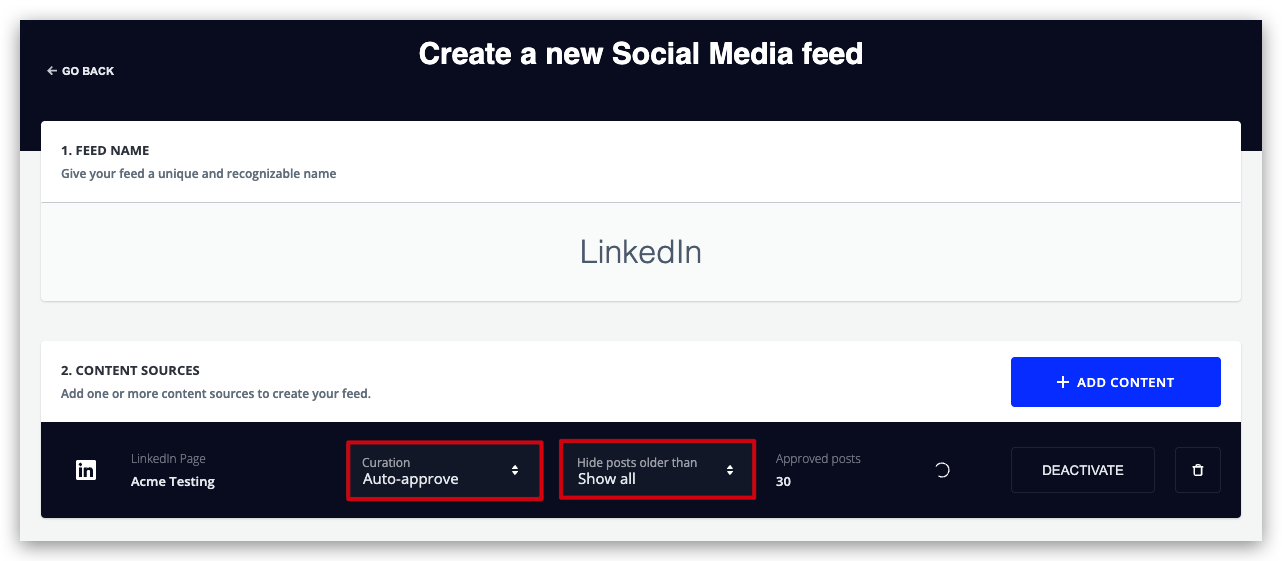Click the LinkedIn Page label
This screenshot has height=561, width=1282.
(168, 459)
